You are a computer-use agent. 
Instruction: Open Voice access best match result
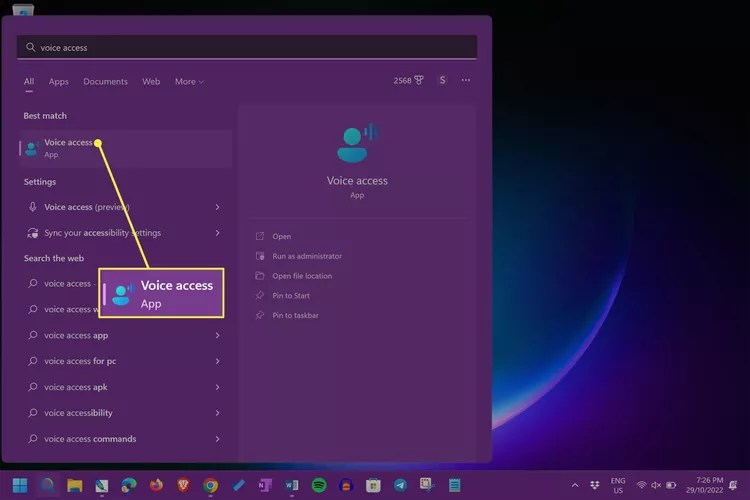125,148
